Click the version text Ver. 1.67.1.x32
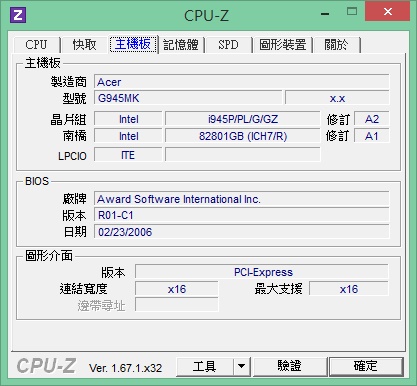 (125, 368)
